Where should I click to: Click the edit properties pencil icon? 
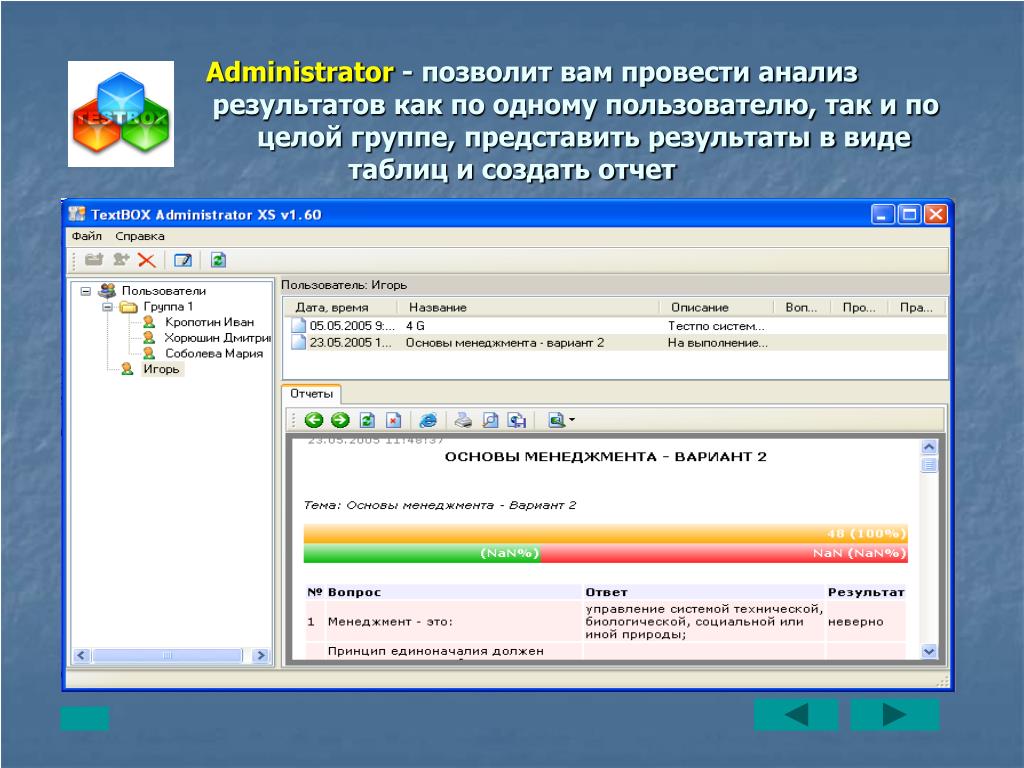pyautogui.click(x=183, y=261)
